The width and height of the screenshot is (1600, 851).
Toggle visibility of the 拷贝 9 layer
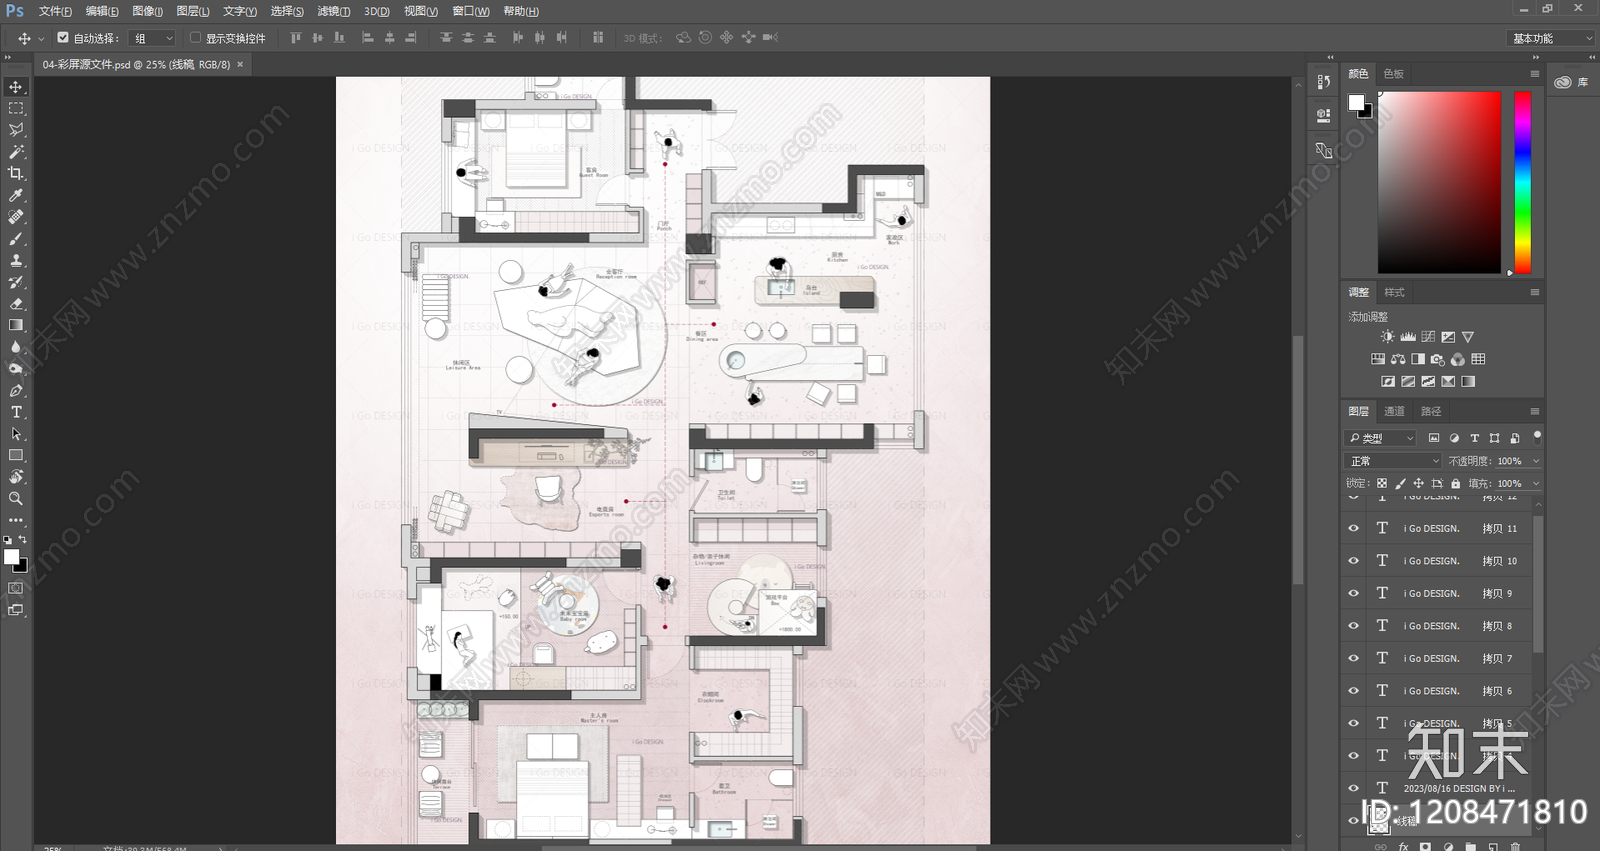1354,593
